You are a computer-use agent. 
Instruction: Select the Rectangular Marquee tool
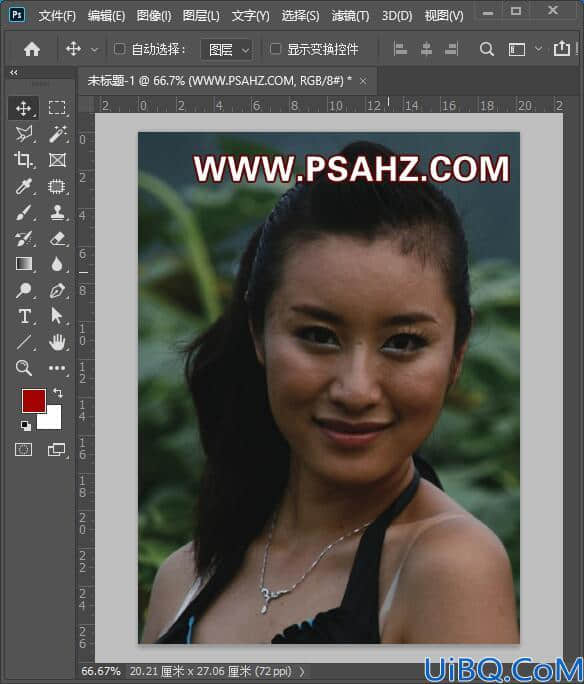click(x=57, y=108)
